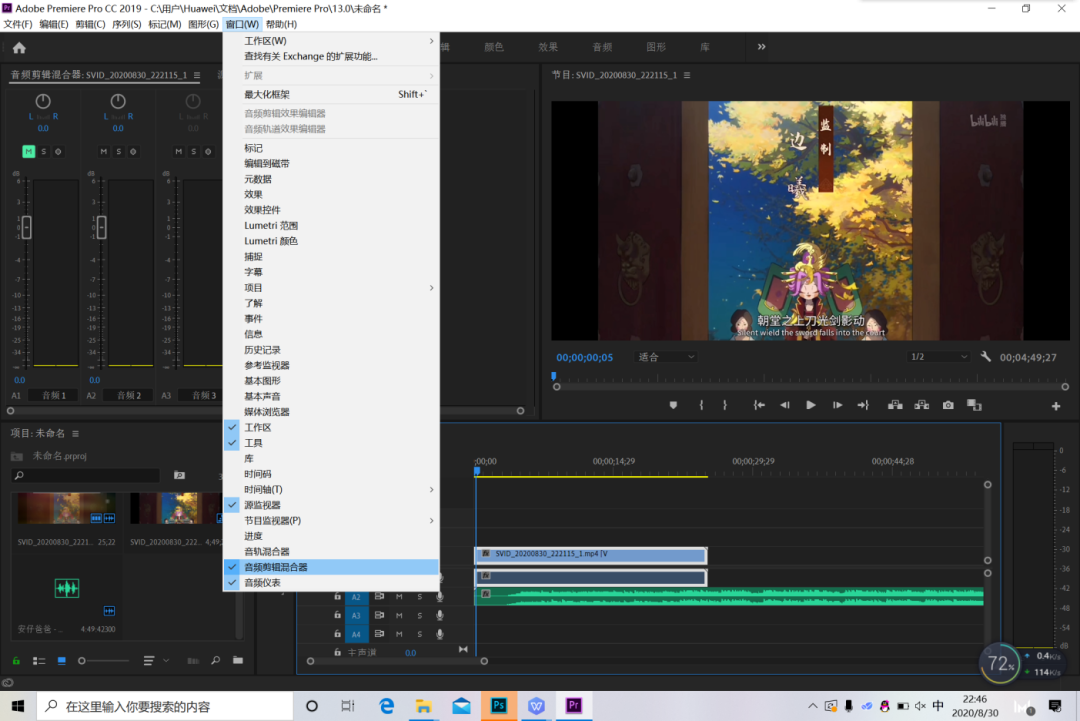Switch Project panel to icon view
1080x721 pixels.
61,660
